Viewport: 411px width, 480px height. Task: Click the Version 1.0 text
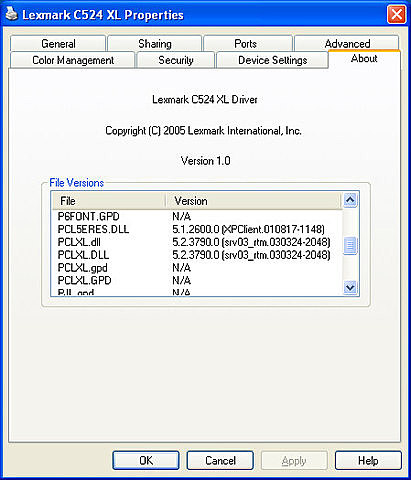(x=206, y=161)
